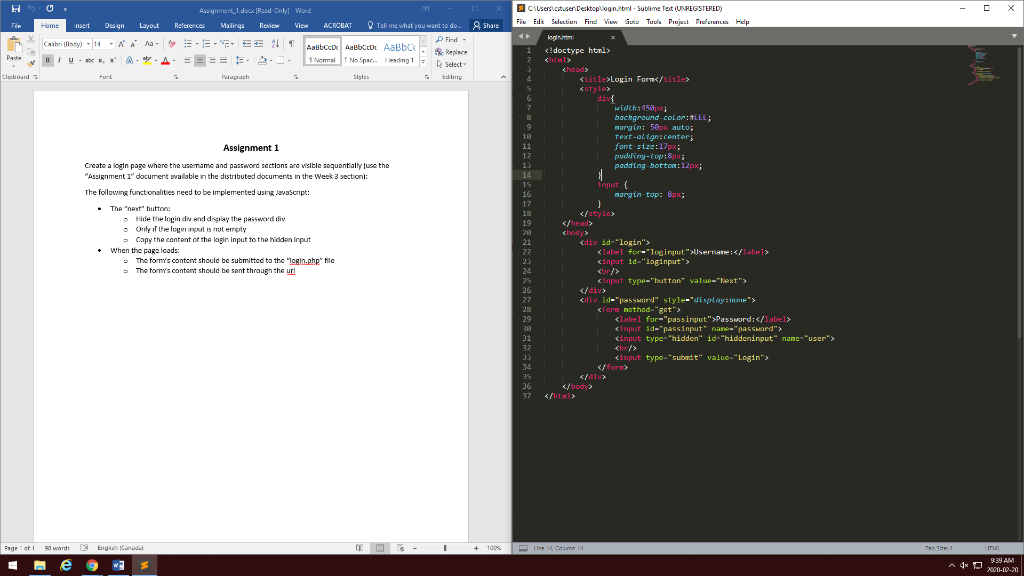Click the Align Right icon

212,61
